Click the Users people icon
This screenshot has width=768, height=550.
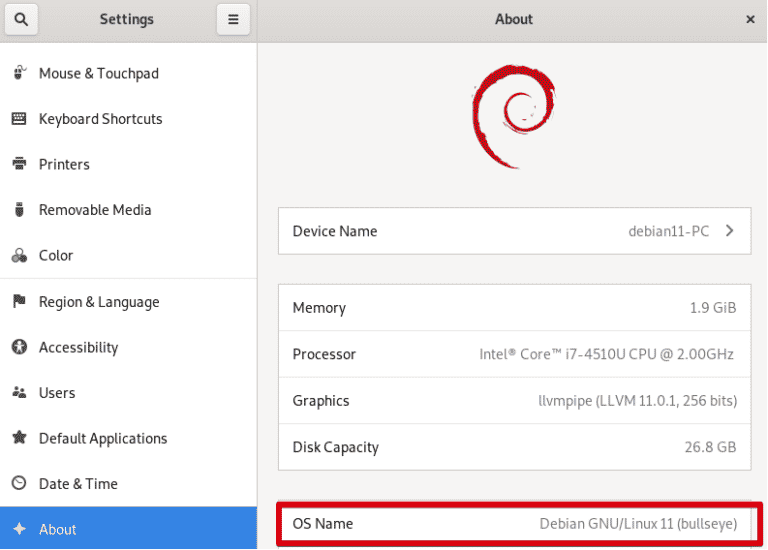[x=19, y=392]
